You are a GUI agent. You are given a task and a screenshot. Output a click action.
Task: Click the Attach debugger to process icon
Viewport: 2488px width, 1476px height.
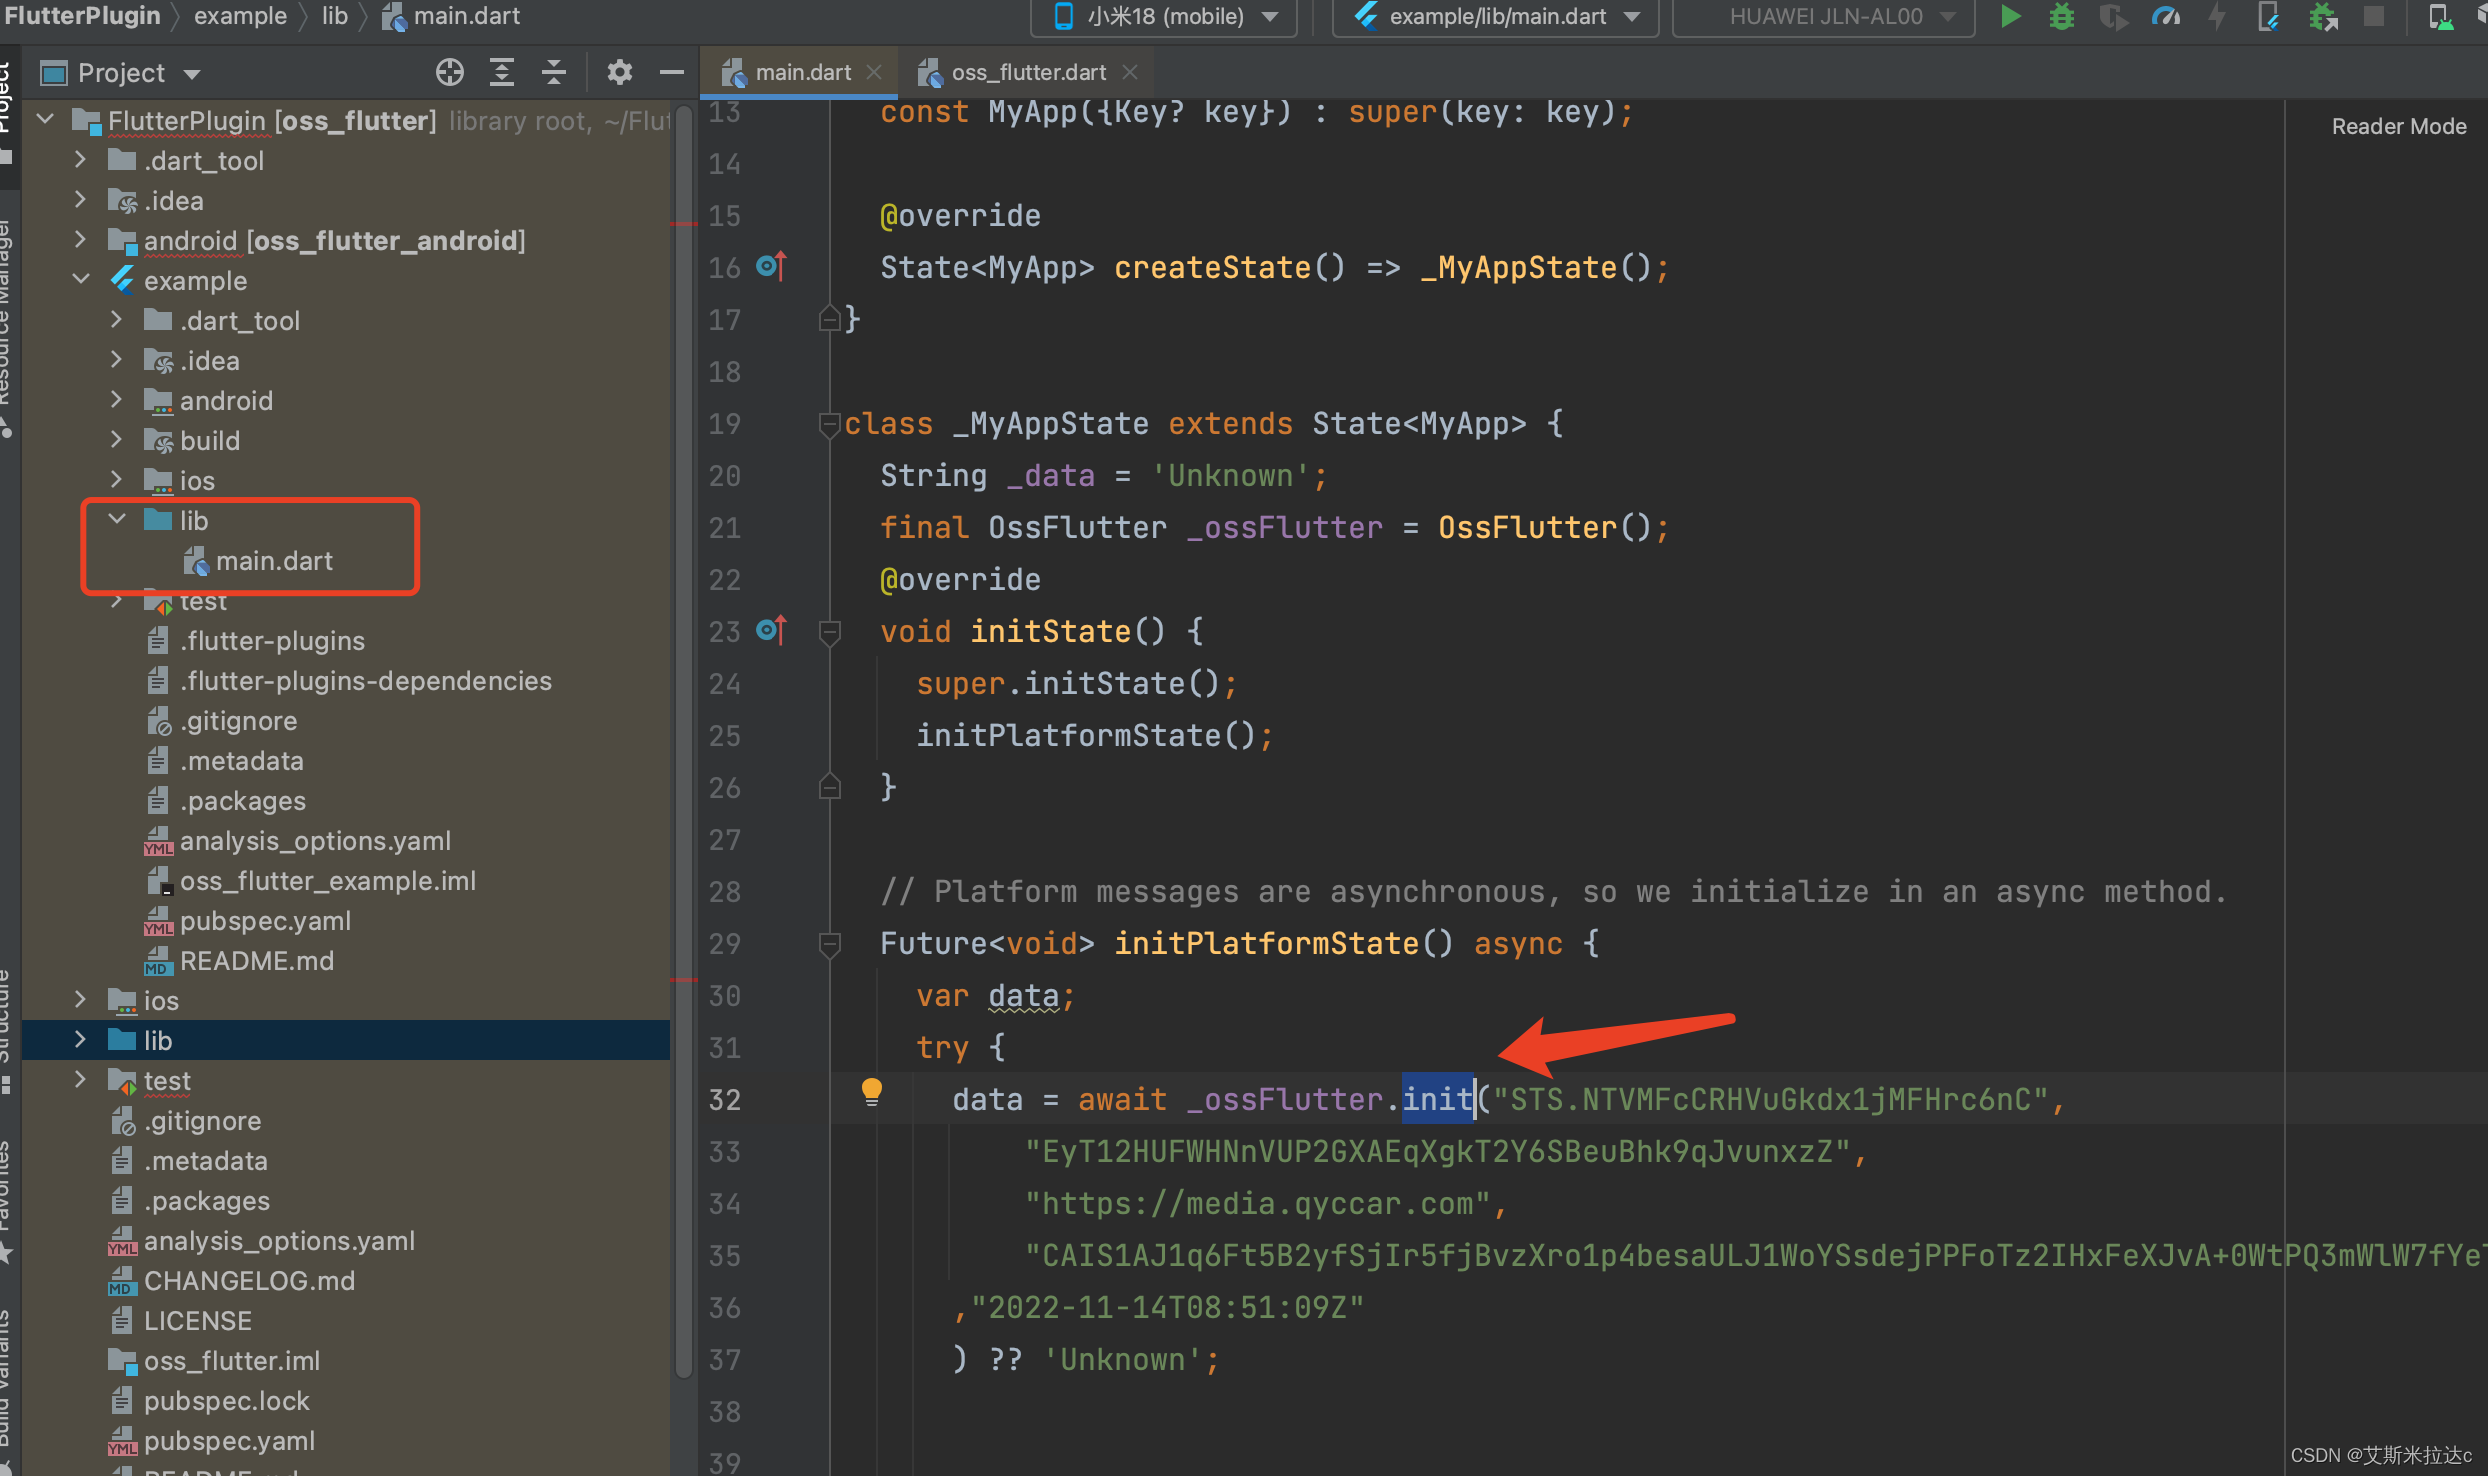pos(2322,17)
